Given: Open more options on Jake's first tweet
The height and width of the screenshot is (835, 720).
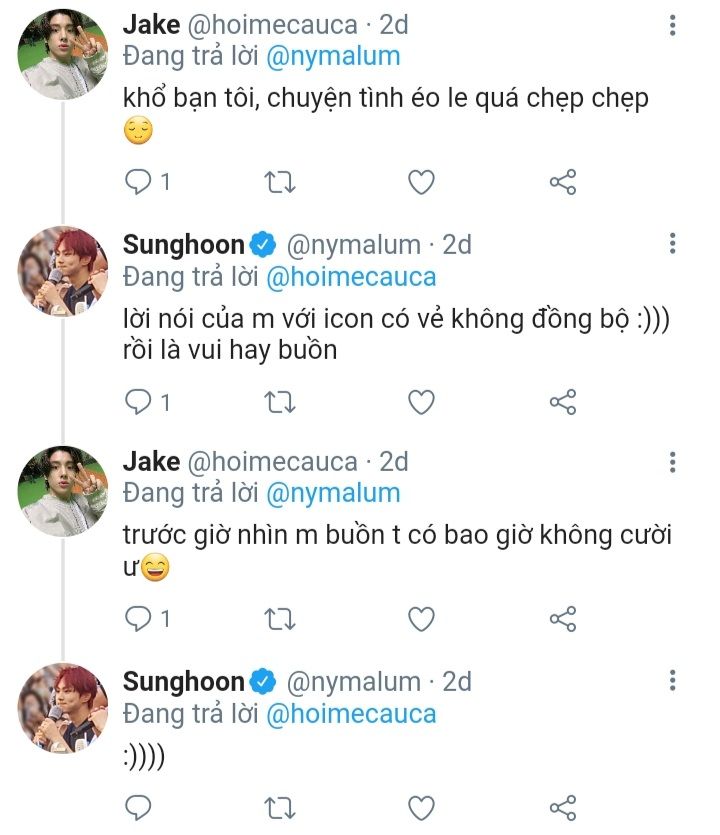Looking at the screenshot, I should [x=672, y=24].
